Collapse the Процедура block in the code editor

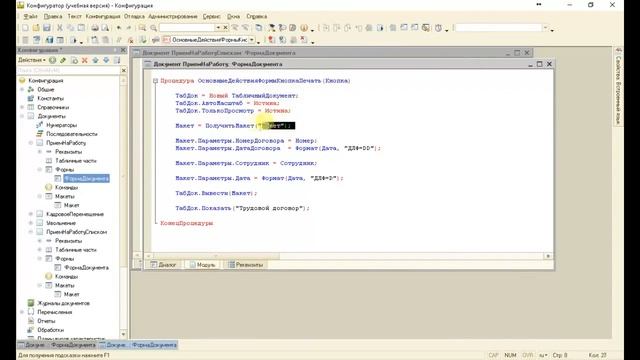[x=155, y=81]
